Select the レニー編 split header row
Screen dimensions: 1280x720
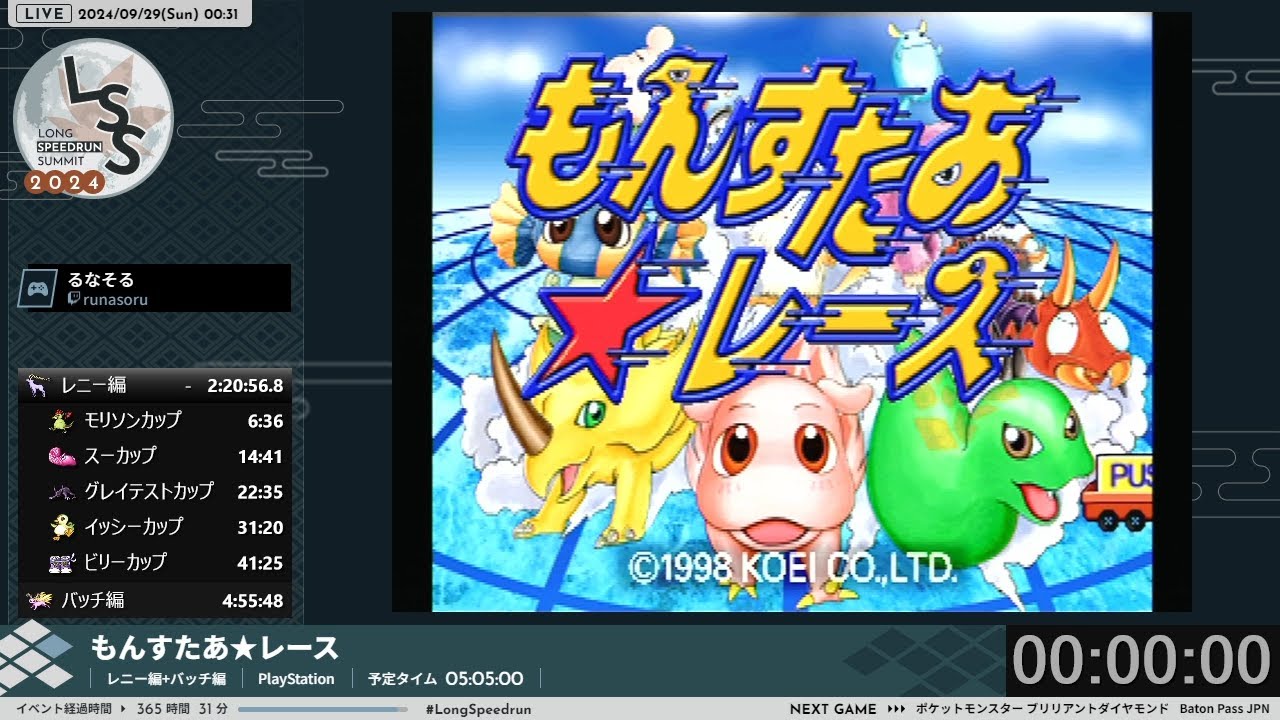(x=155, y=385)
